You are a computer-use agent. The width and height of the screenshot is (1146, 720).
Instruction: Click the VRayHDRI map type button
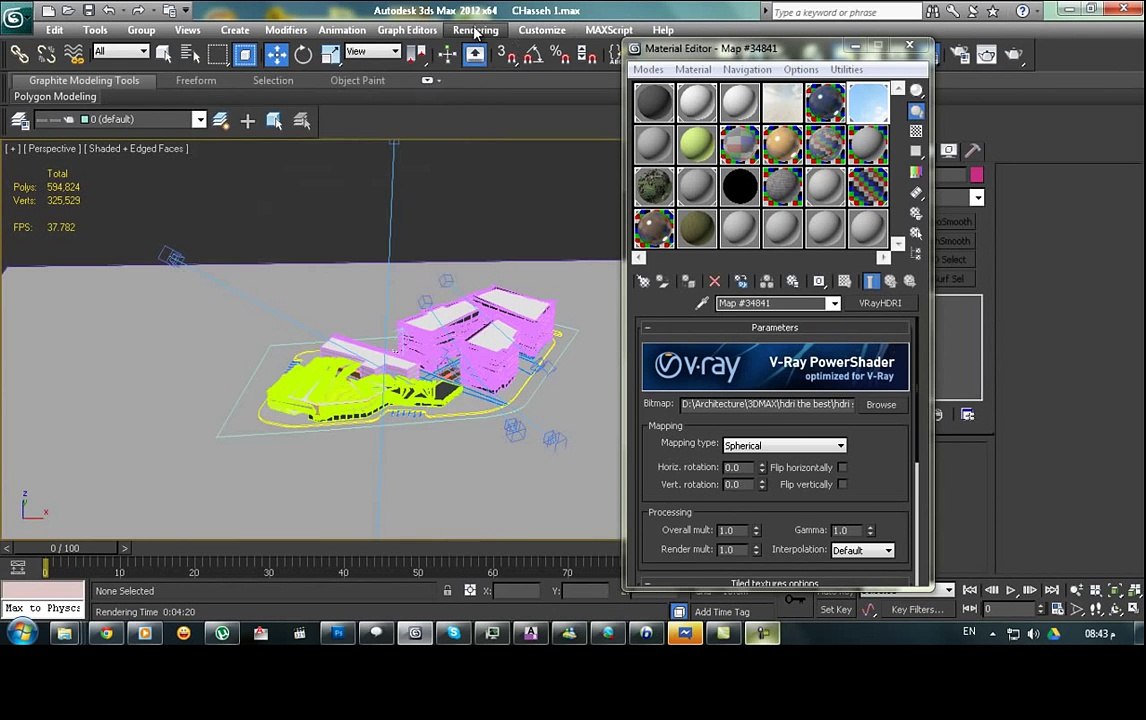pyautogui.click(x=880, y=303)
